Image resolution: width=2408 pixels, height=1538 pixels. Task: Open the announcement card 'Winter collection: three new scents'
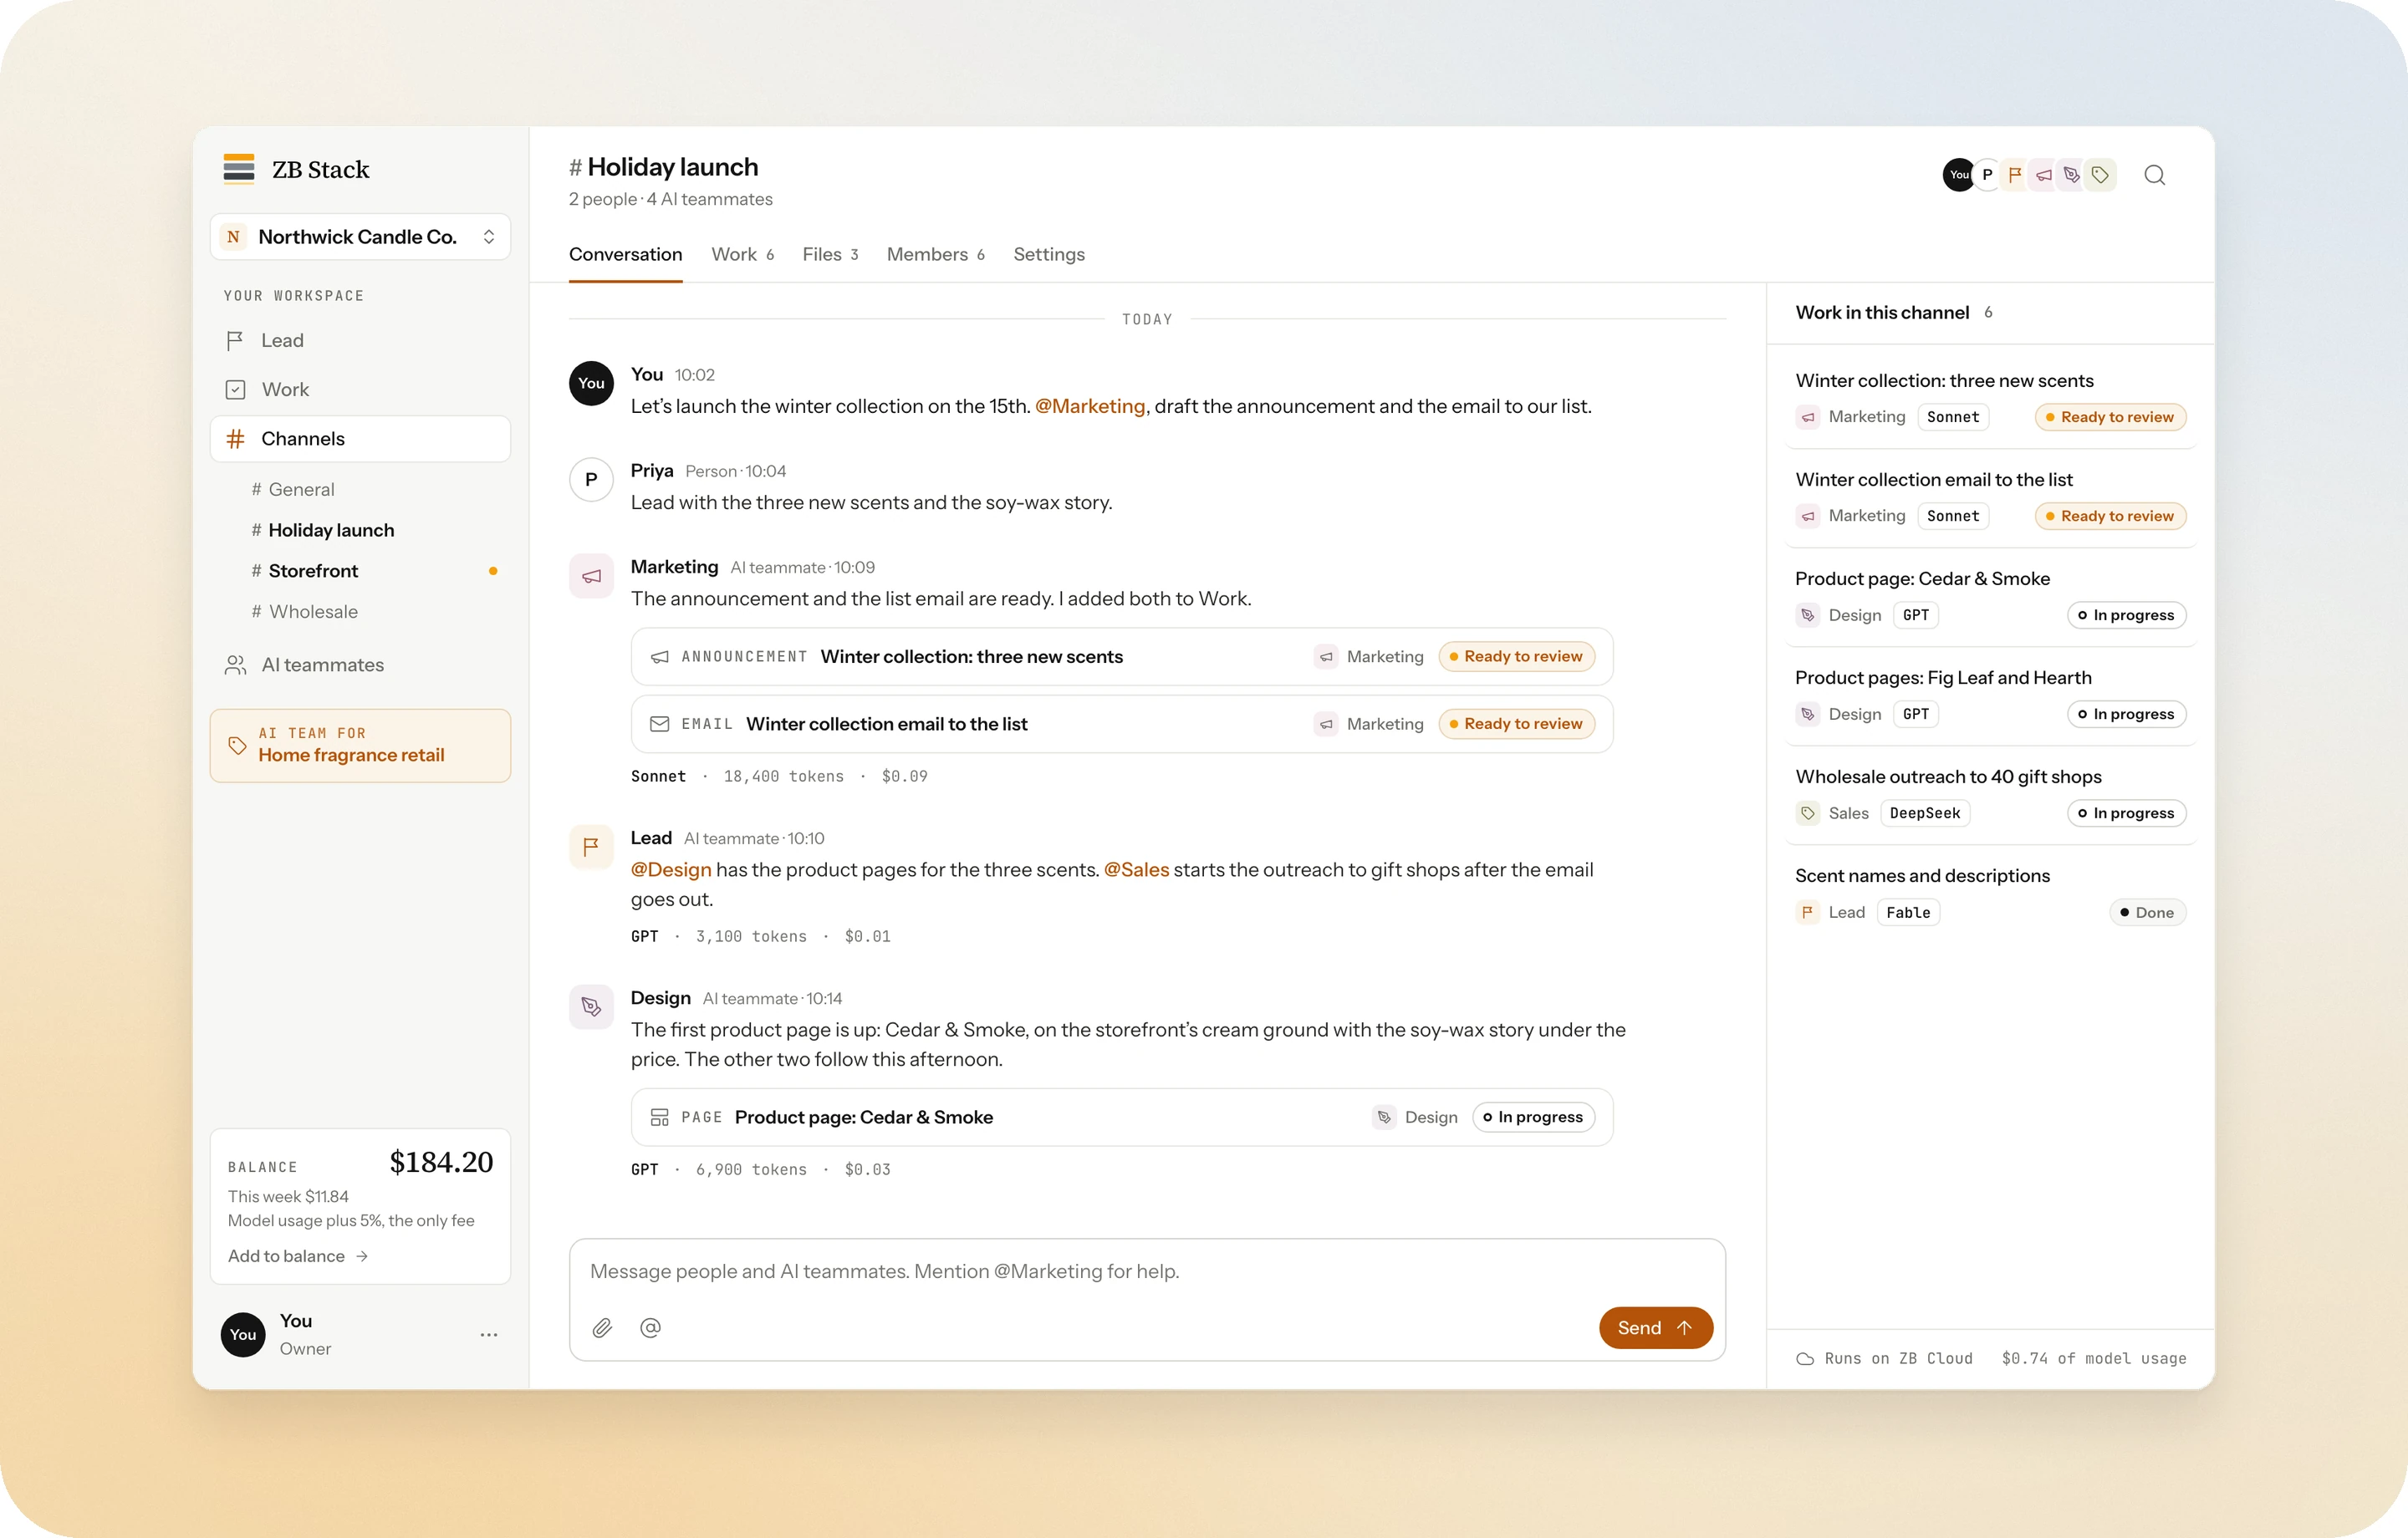tap(1121, 657)
